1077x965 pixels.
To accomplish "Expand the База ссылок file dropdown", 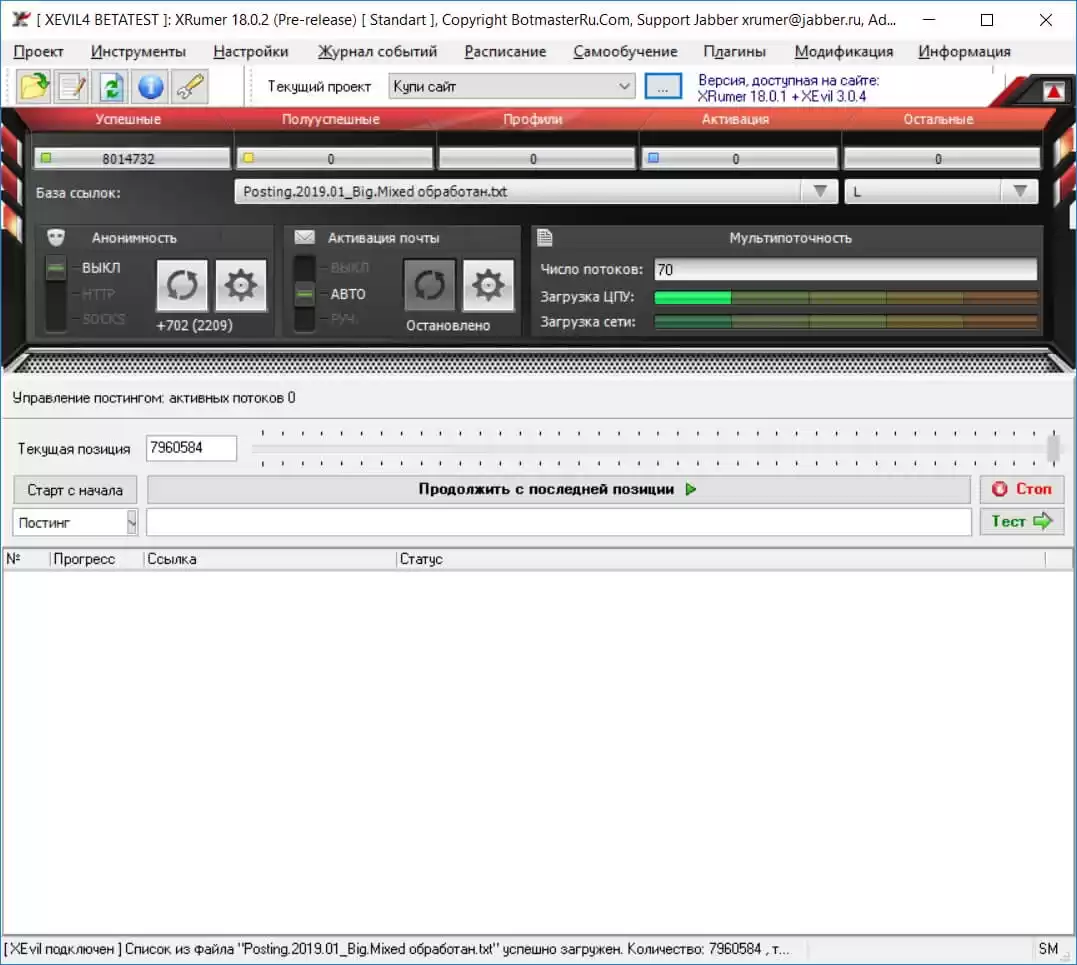I will pyautogui.click(x=819, y=191).
